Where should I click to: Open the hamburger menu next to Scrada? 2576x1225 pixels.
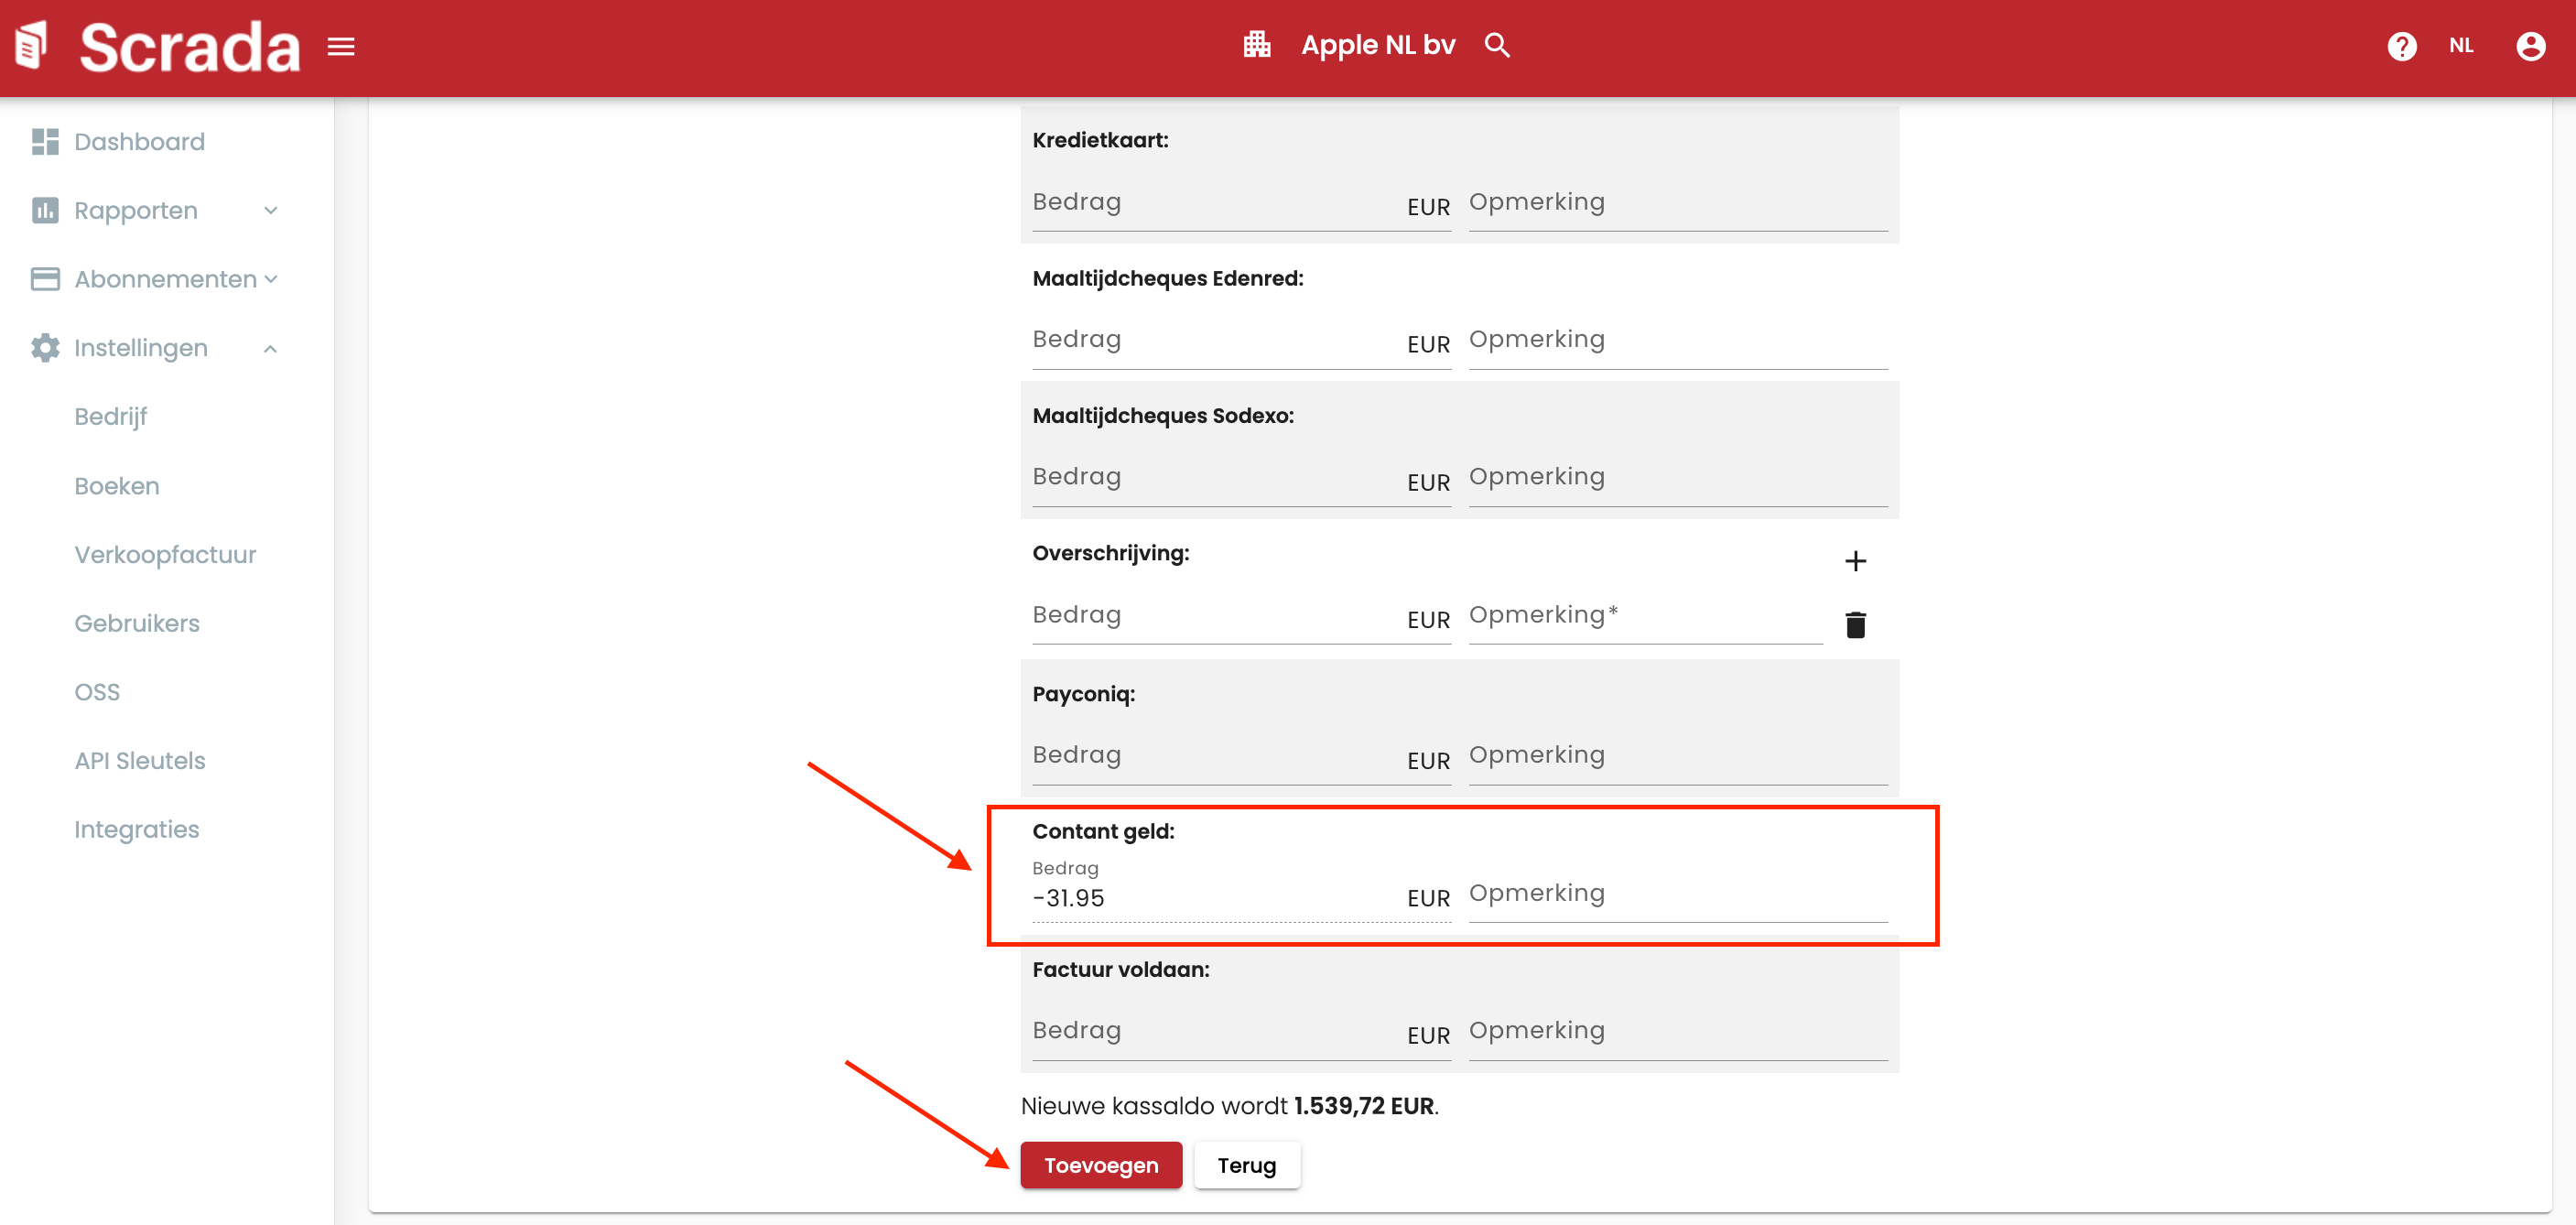(341, 47)
